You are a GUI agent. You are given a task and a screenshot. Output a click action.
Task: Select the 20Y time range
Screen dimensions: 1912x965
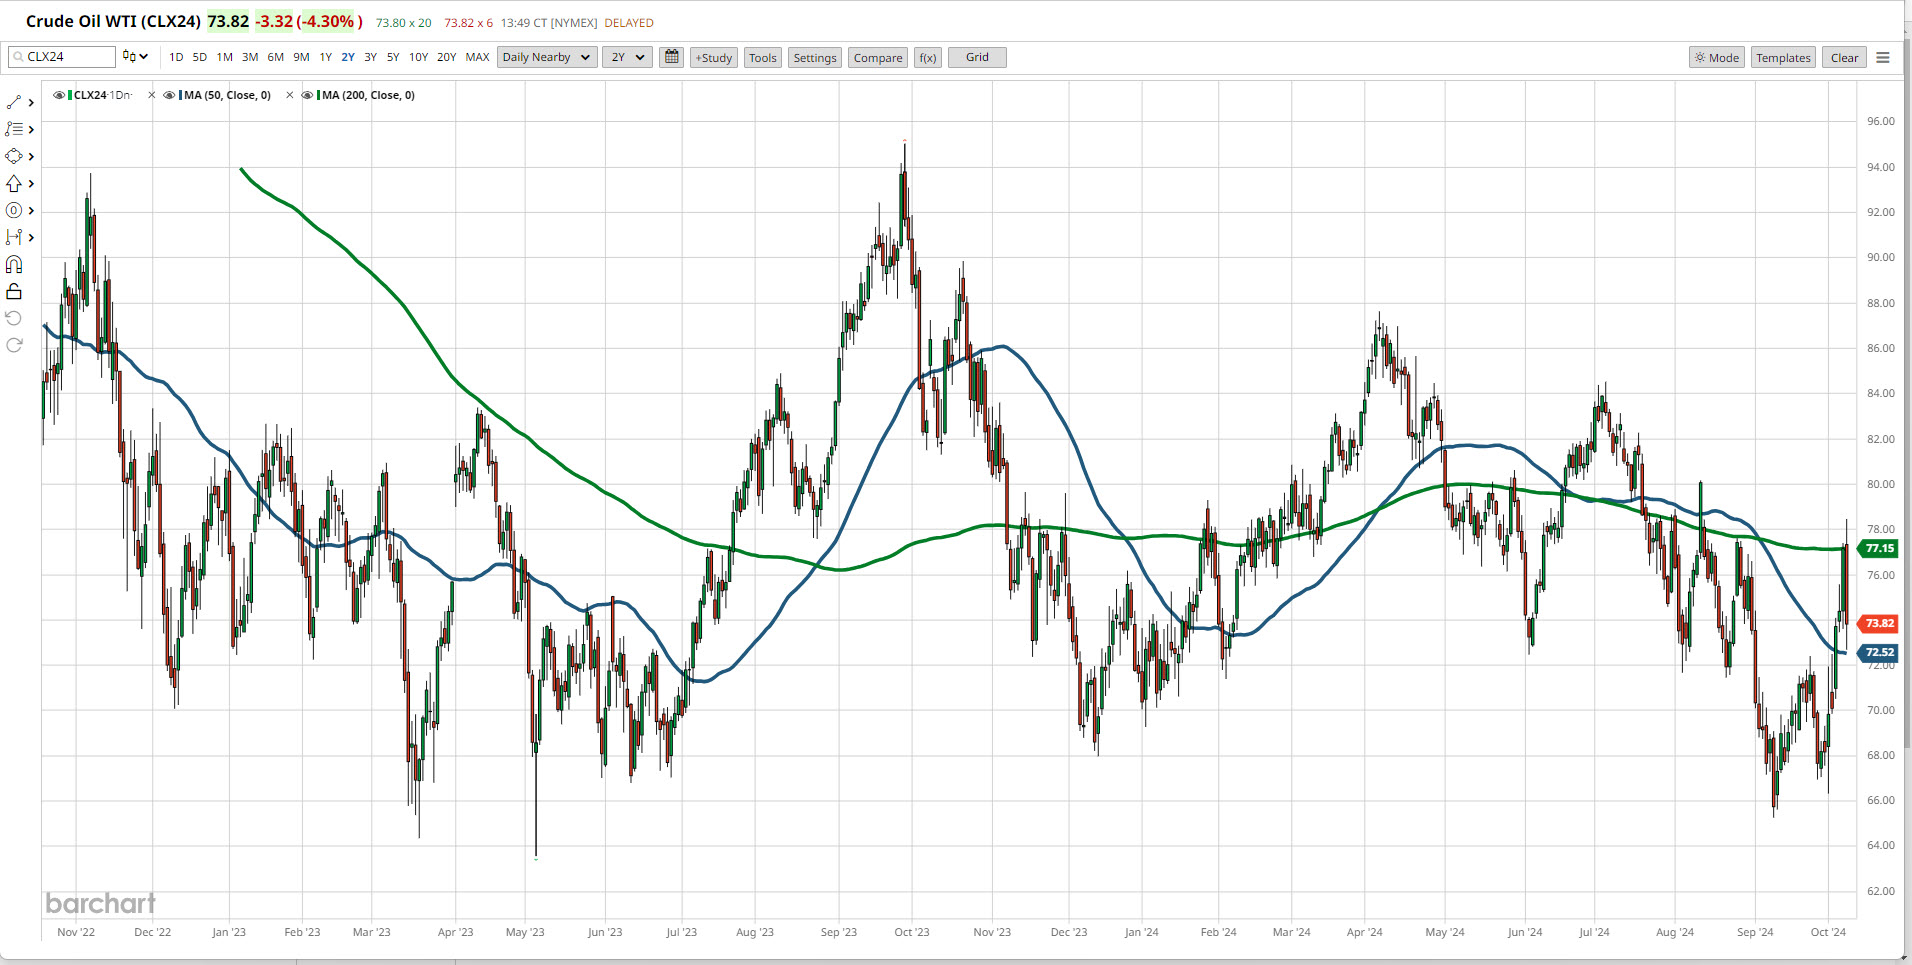point(447,57)
